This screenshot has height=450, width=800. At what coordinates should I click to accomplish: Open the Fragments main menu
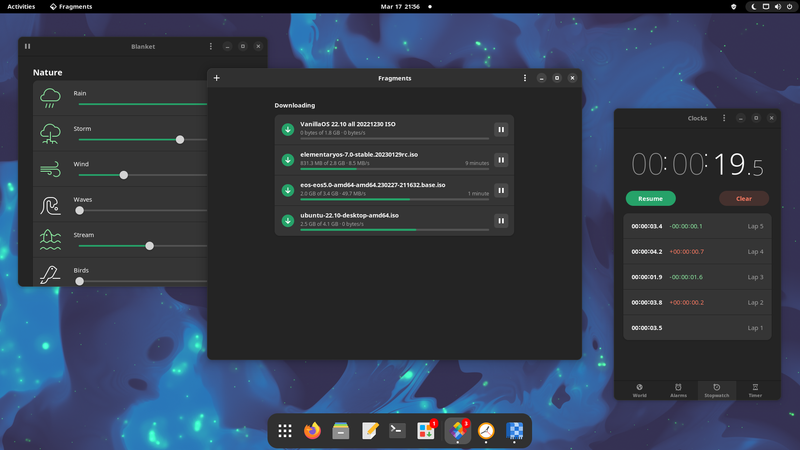[524, 78]
